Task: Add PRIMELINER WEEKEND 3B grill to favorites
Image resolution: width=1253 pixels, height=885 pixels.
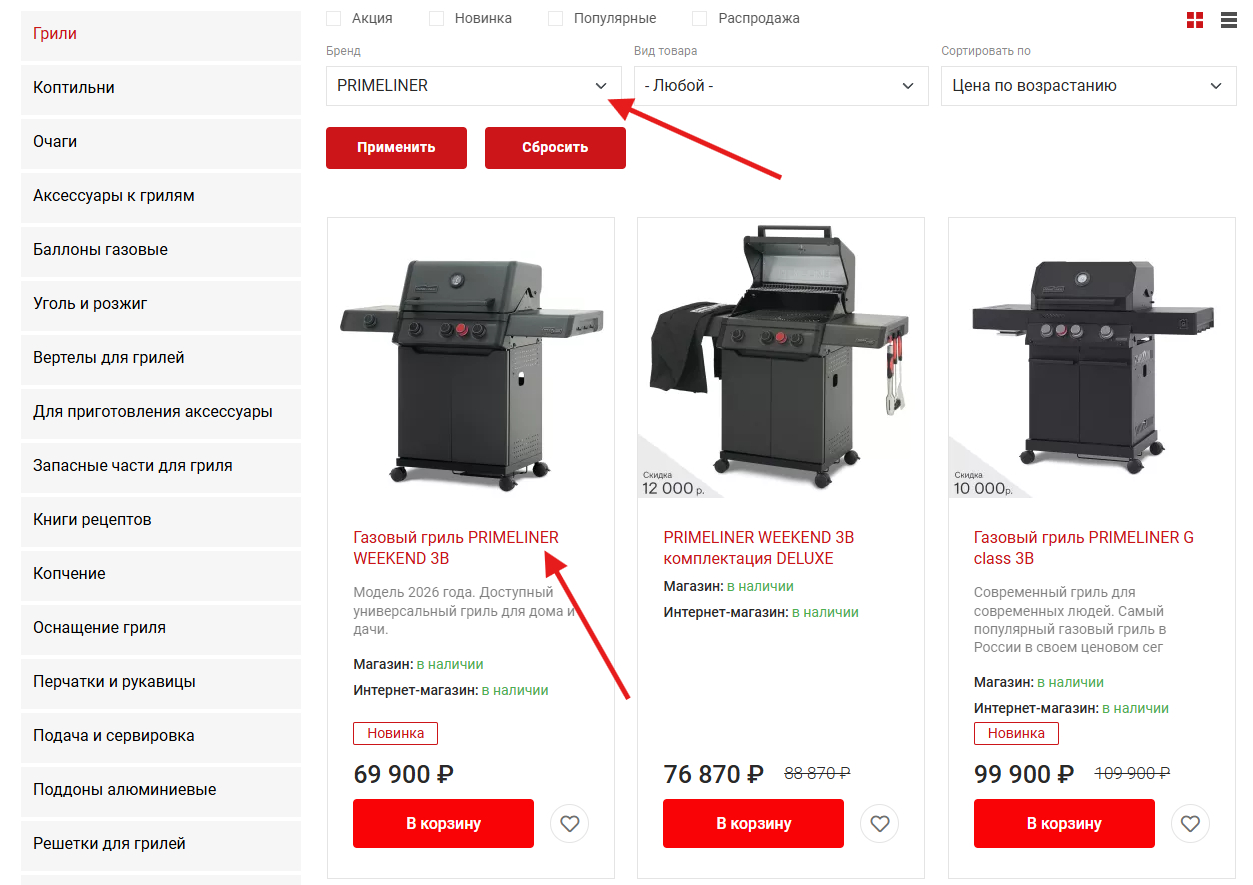Action: [570, 824]
